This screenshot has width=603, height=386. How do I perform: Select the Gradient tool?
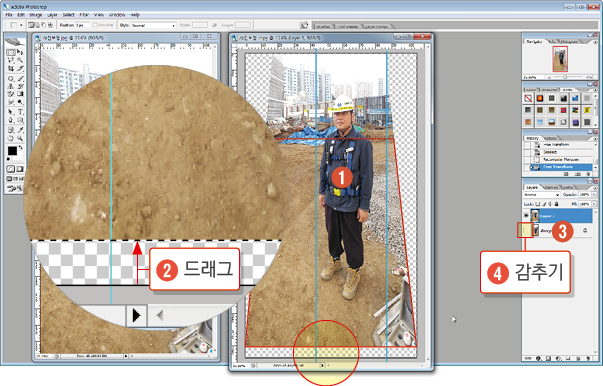[20, 94]
